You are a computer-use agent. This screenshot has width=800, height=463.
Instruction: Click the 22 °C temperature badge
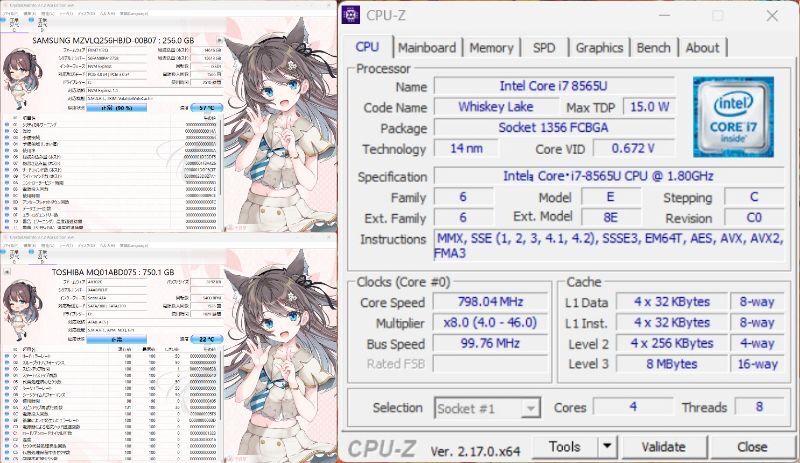pyautogui.click(x=207, y=339)
